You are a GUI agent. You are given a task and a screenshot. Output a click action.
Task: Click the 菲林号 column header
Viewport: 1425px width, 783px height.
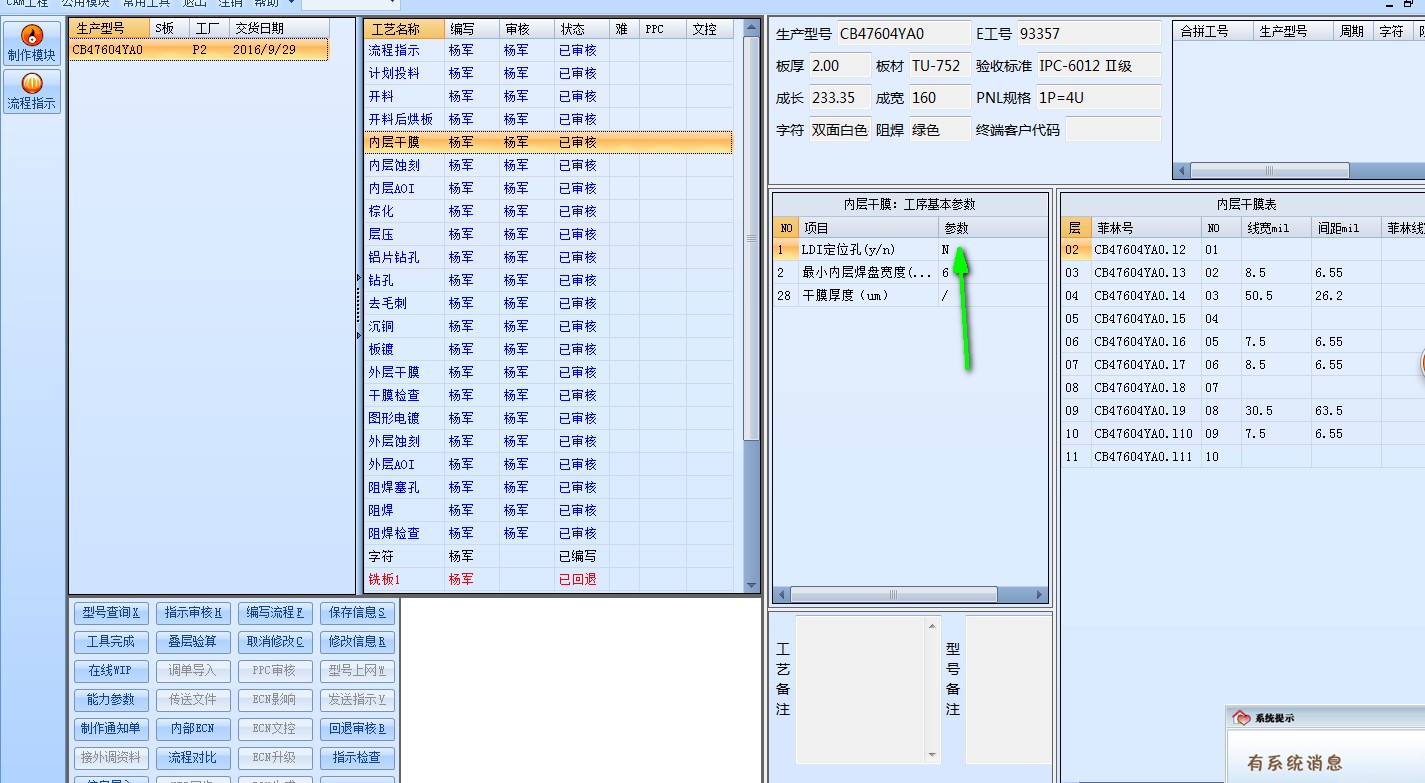[1145, 228]
